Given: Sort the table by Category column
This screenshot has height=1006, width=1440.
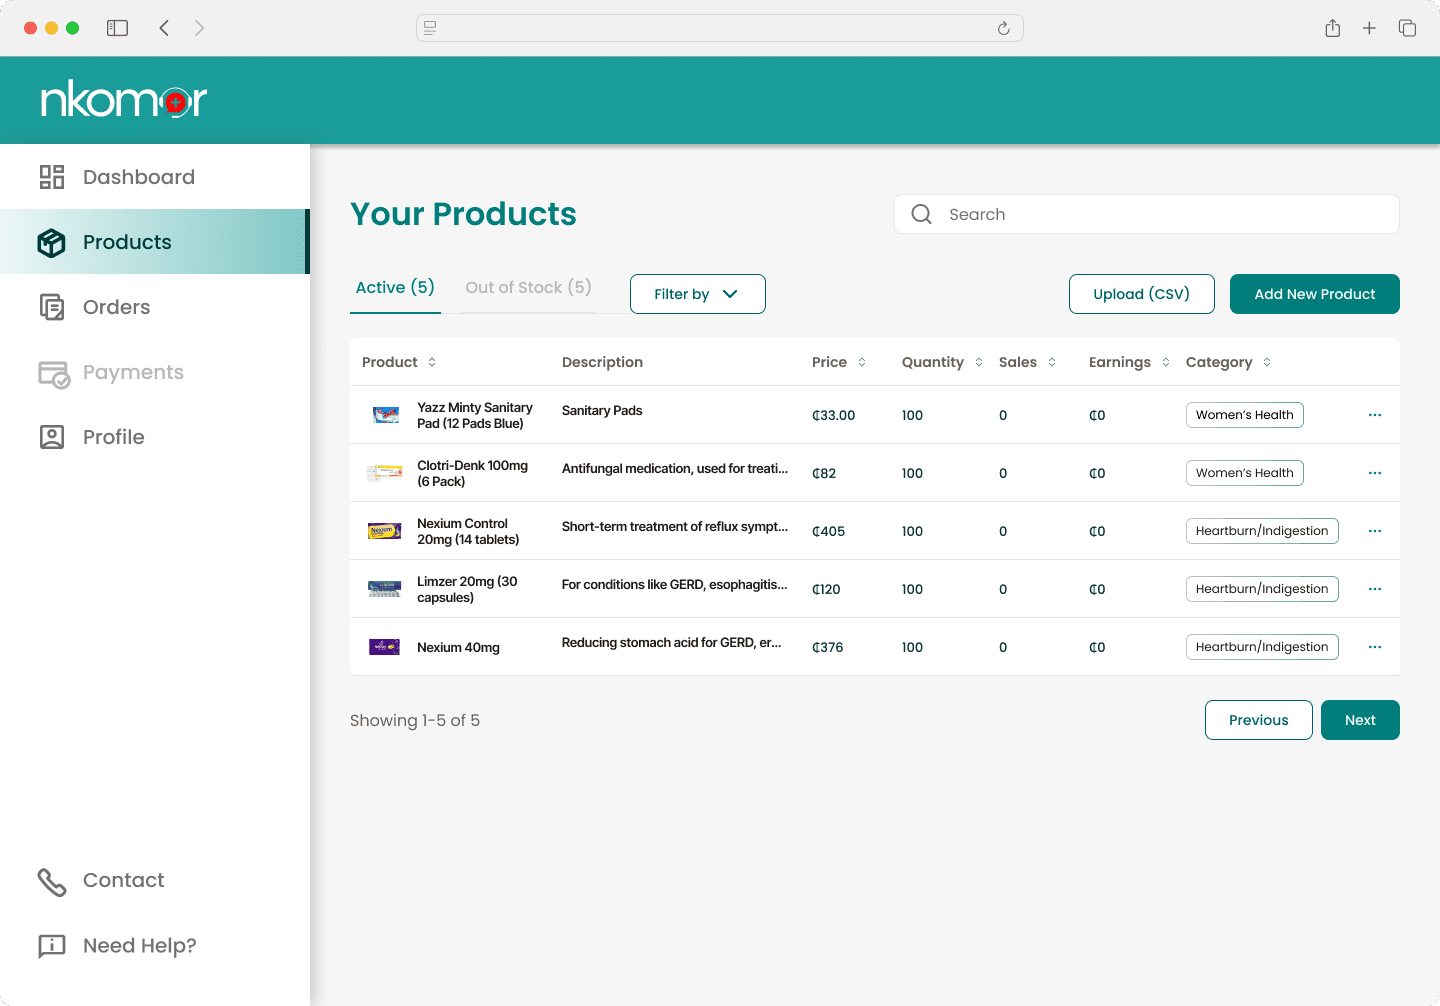Looking at the screenshot, I should tap(1228, 362).
